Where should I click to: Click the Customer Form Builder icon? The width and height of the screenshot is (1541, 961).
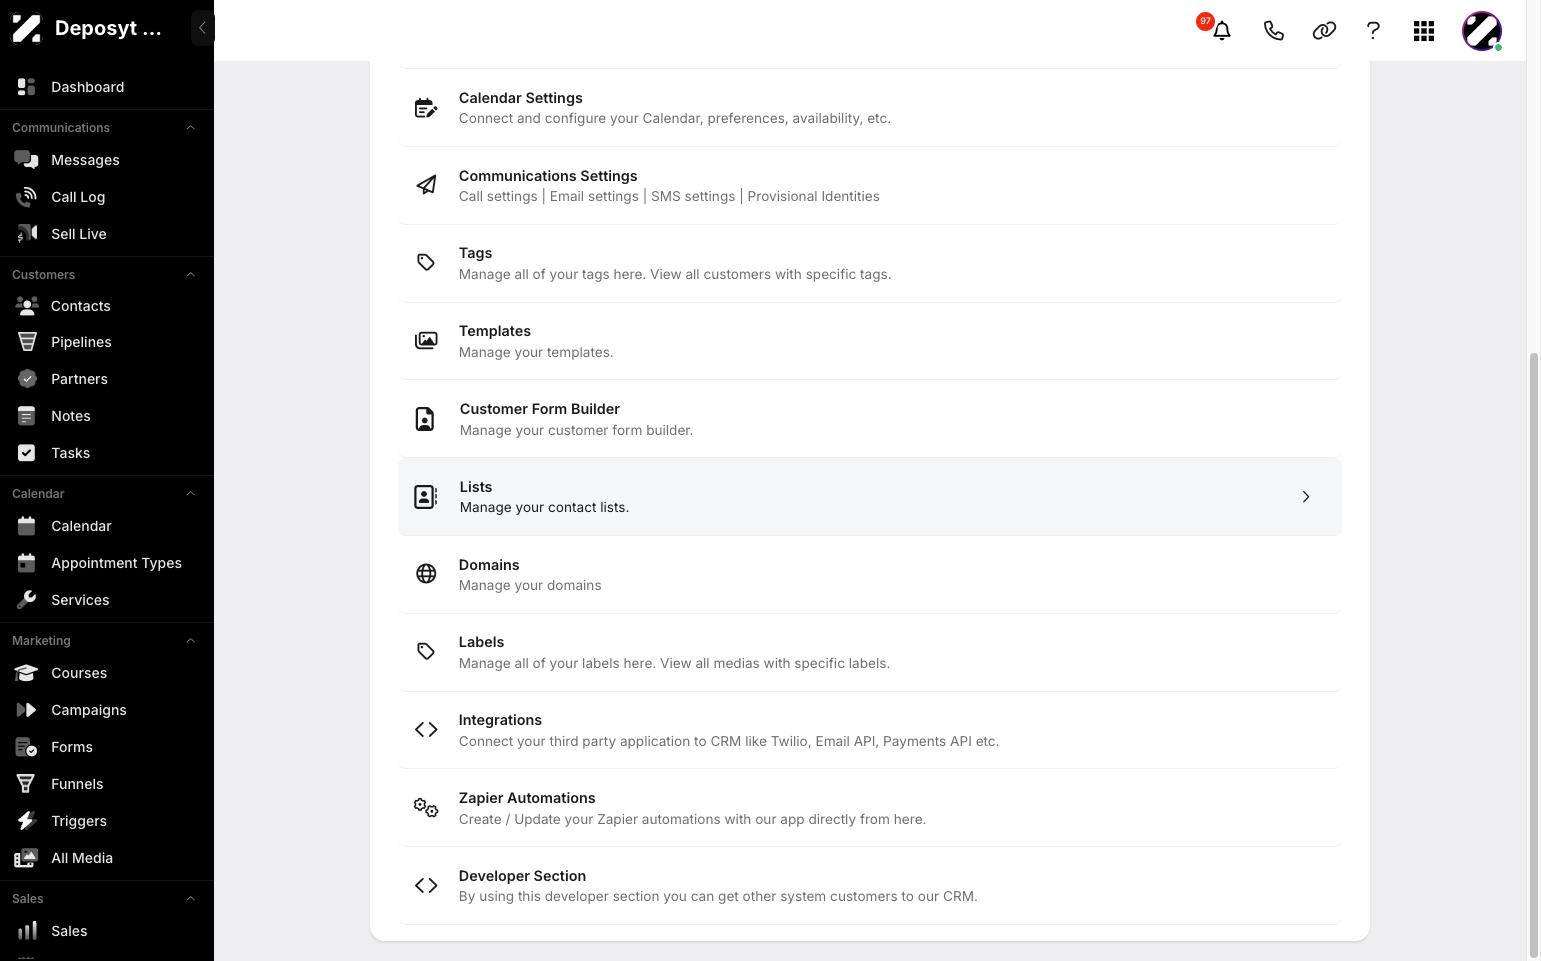pos(425,419)
